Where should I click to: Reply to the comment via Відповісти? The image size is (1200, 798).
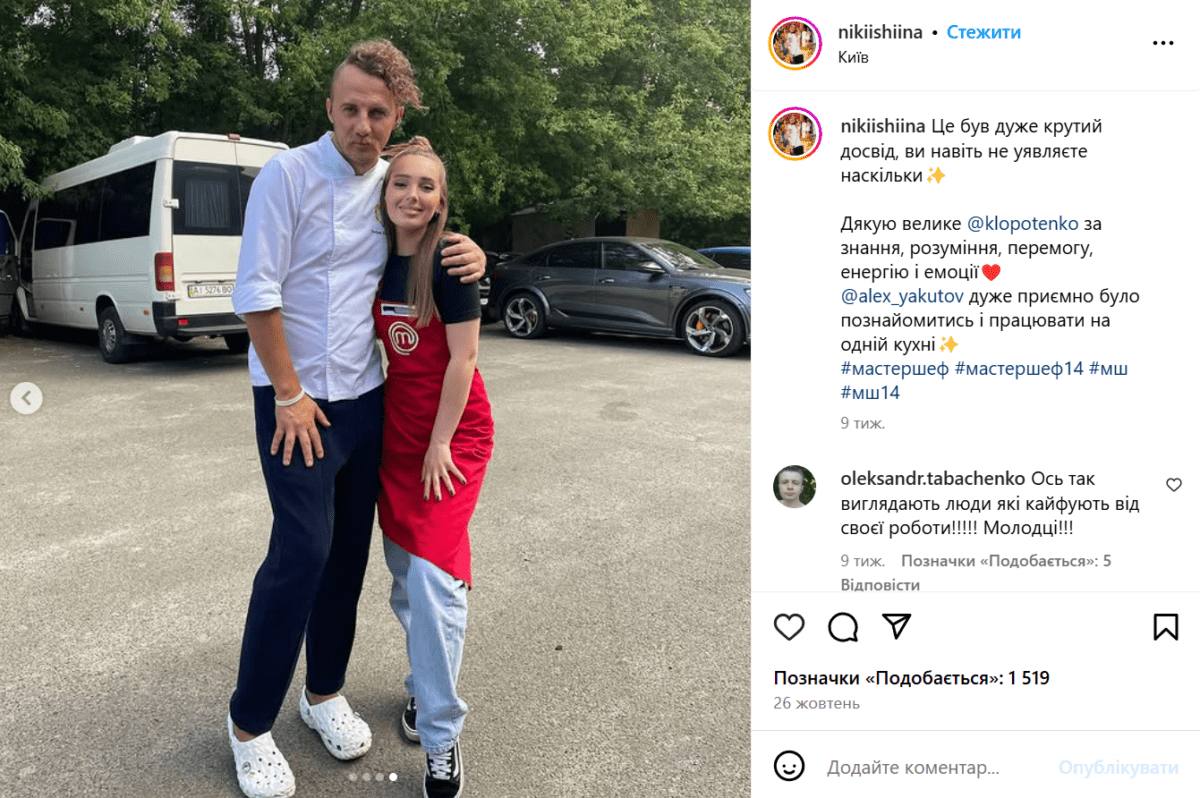tap(880, 584)
